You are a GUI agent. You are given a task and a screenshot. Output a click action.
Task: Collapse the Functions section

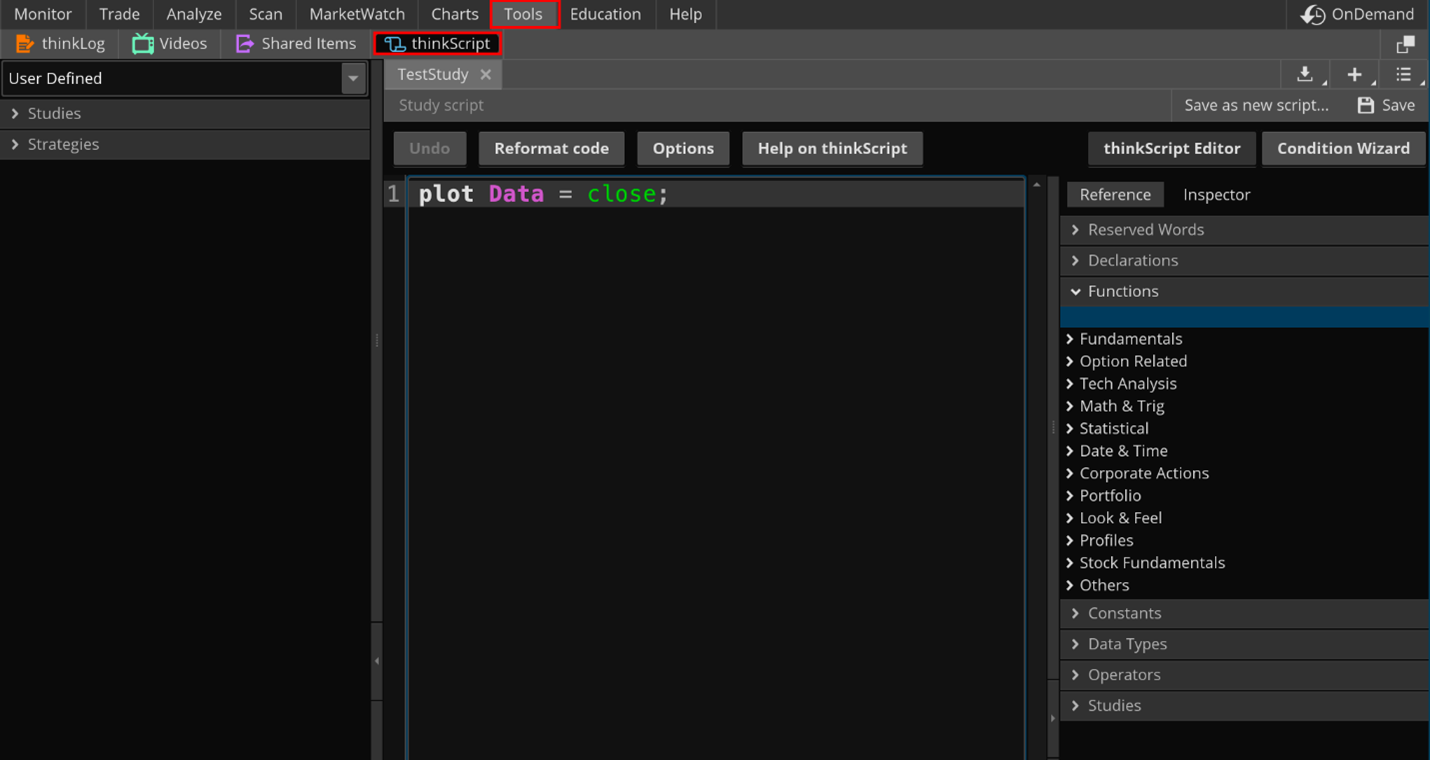tap(1244, 291)
